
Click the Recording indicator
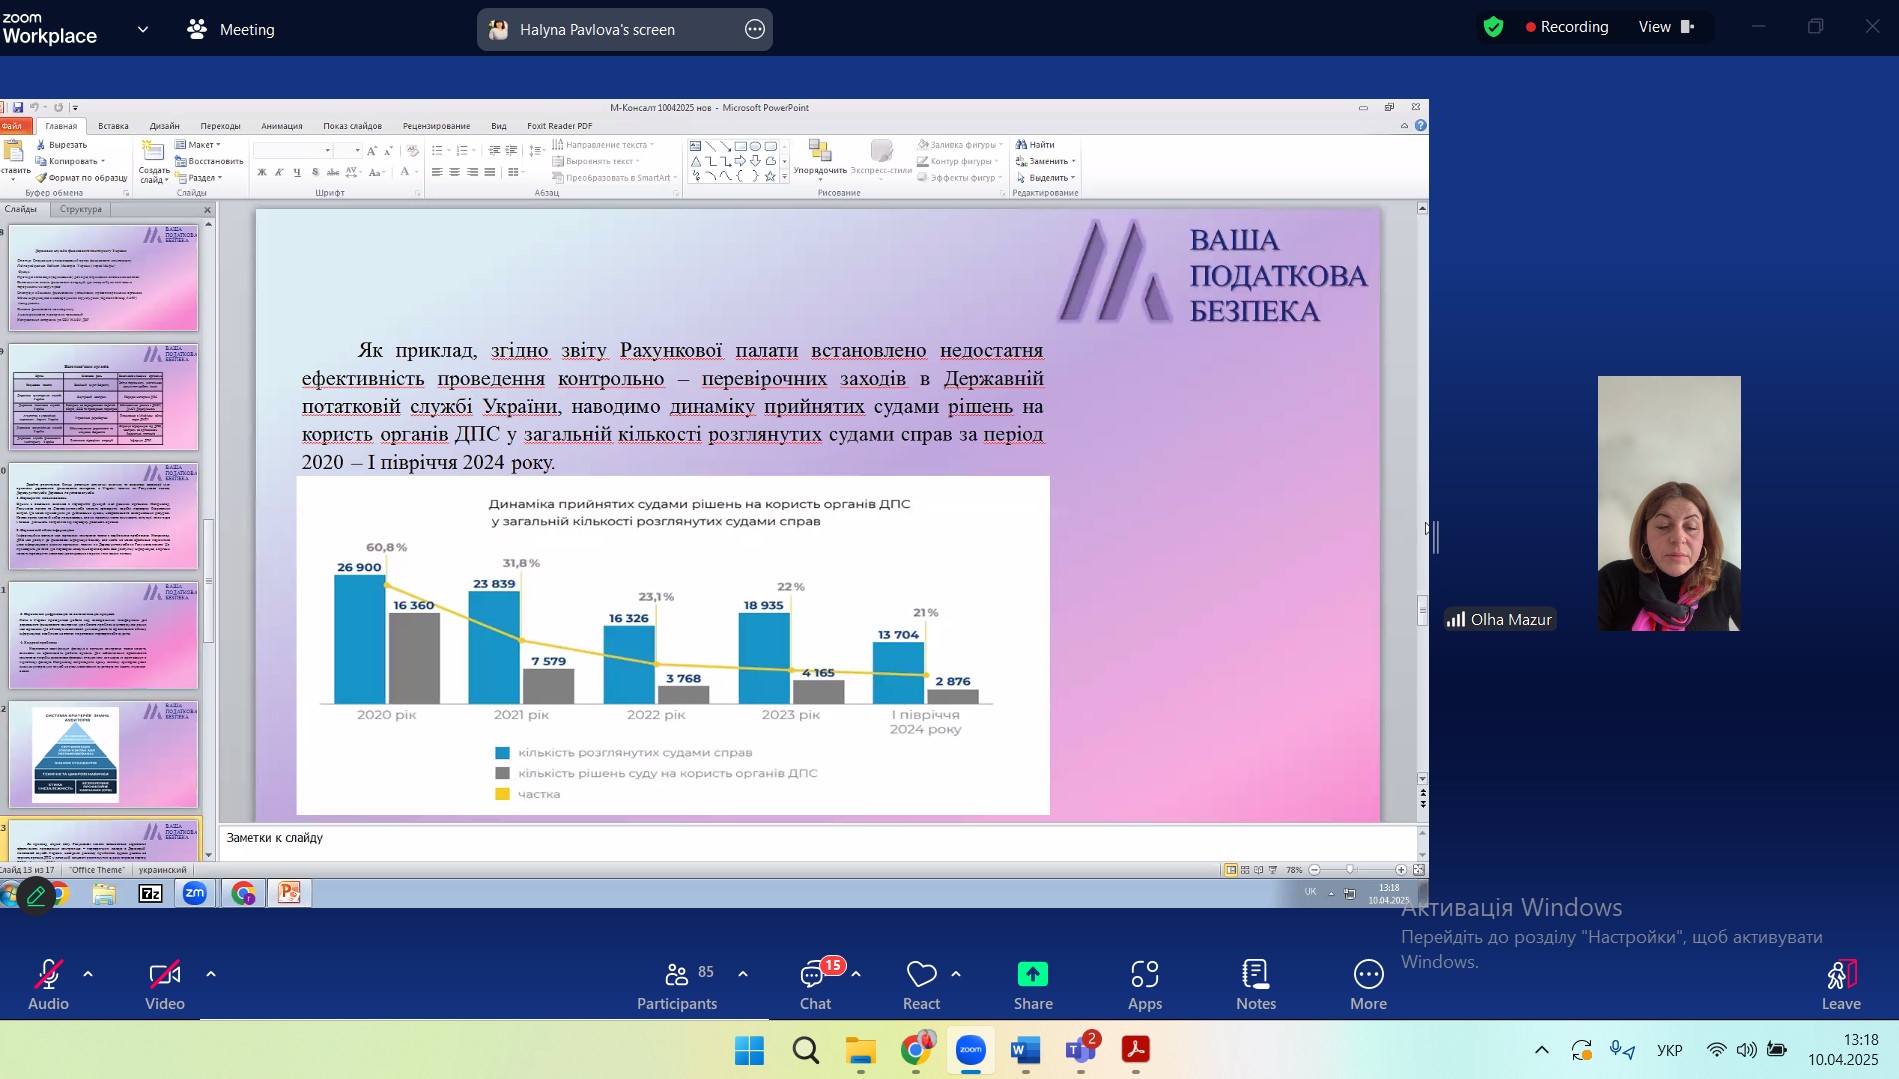tap(1567, 27)
